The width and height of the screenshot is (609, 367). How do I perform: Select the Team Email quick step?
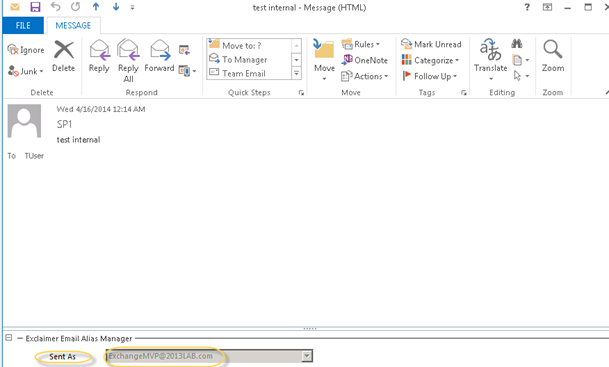pos(249,73)
